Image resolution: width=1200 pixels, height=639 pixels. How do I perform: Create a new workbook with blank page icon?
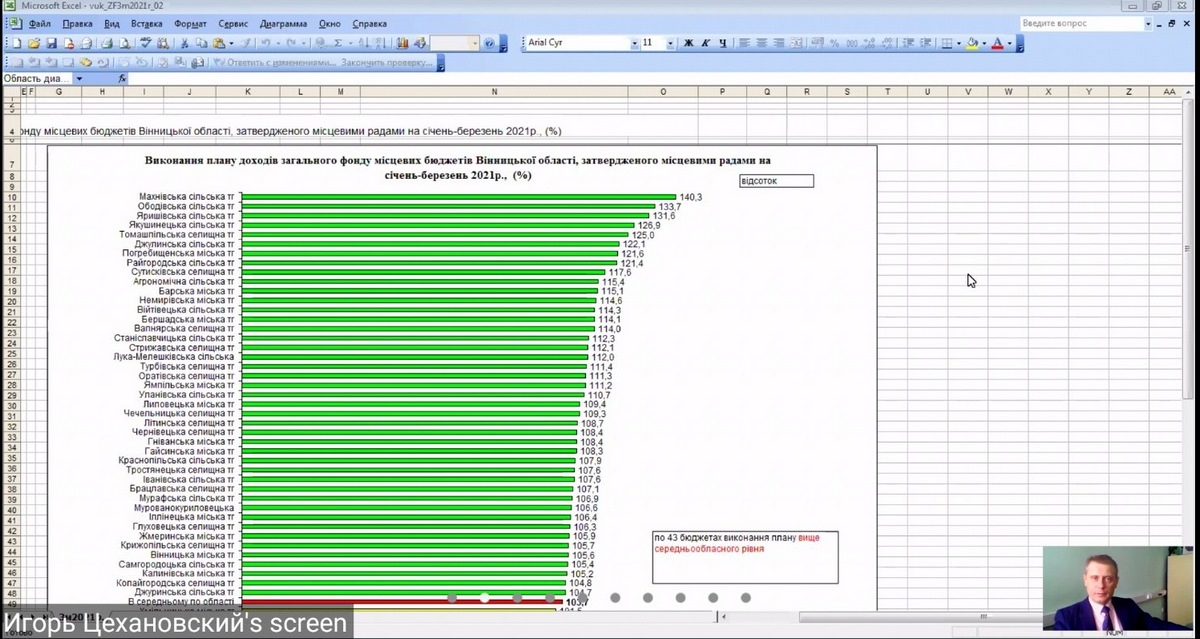pyautogui.click(x=17, y=43)
